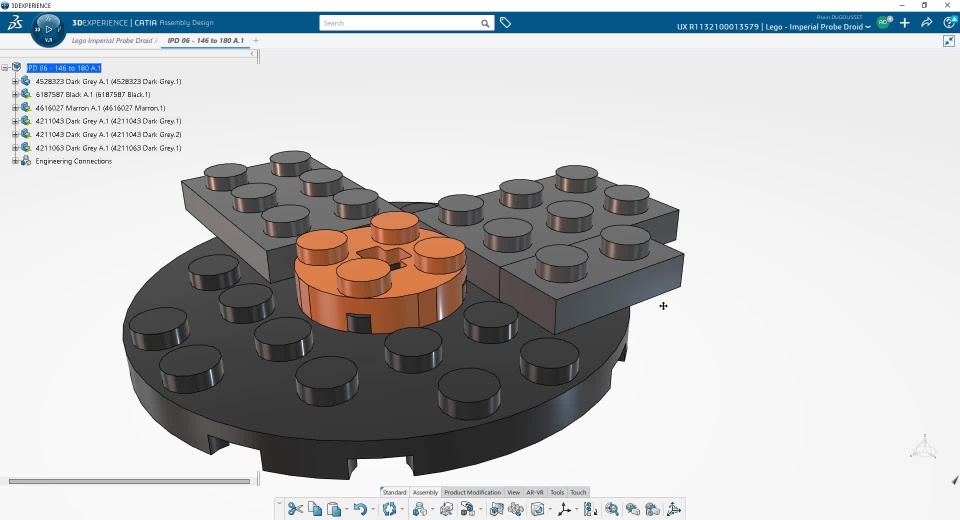Click the Undo arrow icon
This screenshot has width=960, height=520.
click(360, 509)
